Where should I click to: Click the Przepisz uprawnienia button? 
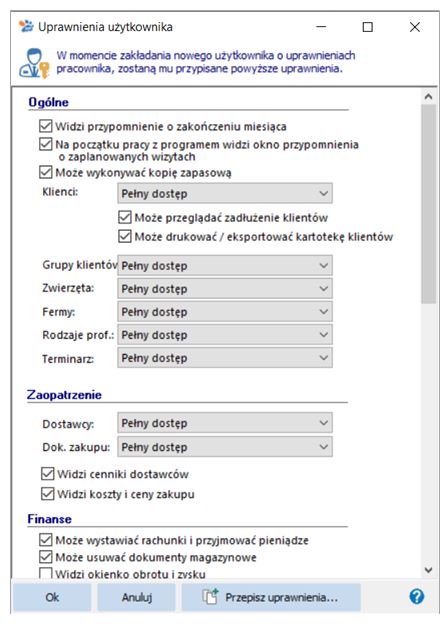coord(271,597)
